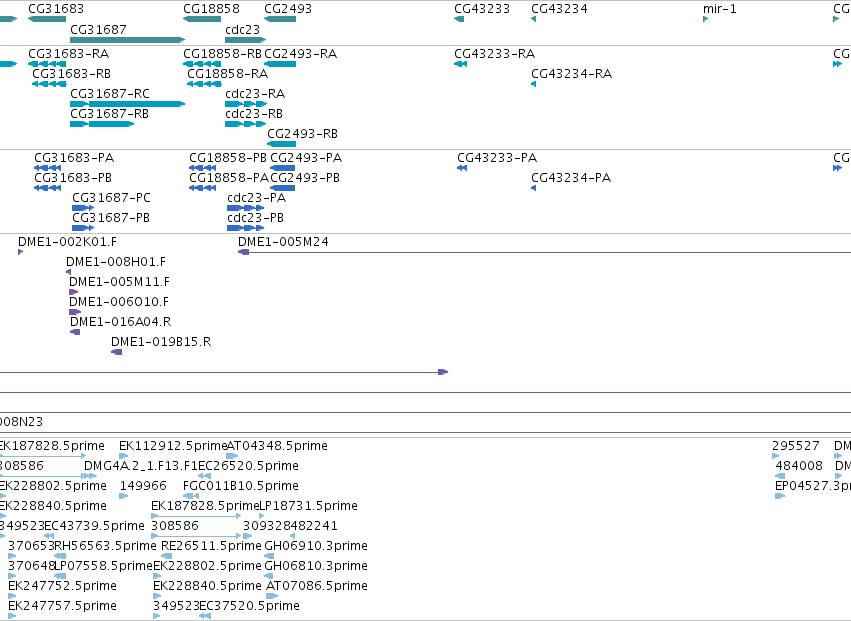Open the CG43233 gene label

coord(482,9)
